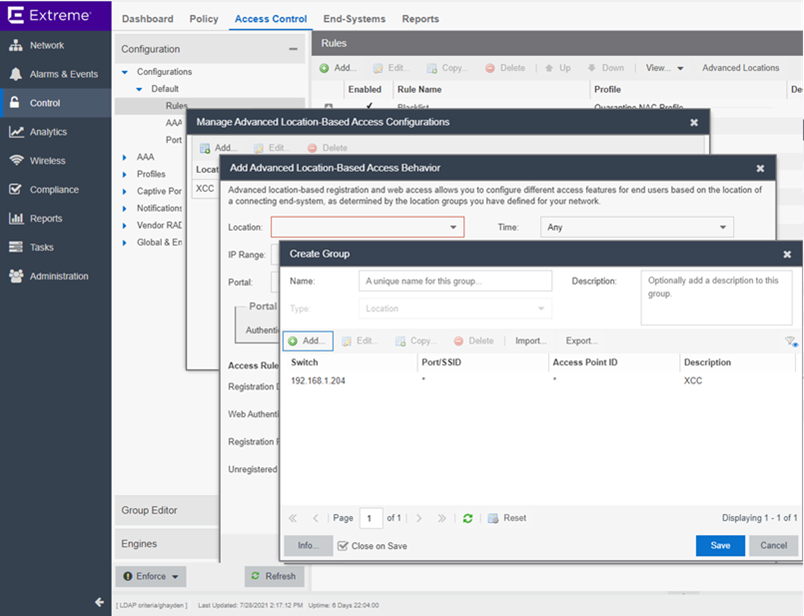Click Copy in the Create Group toolbar
Viewport: 804px width, 616px height.
pos(416,341)
